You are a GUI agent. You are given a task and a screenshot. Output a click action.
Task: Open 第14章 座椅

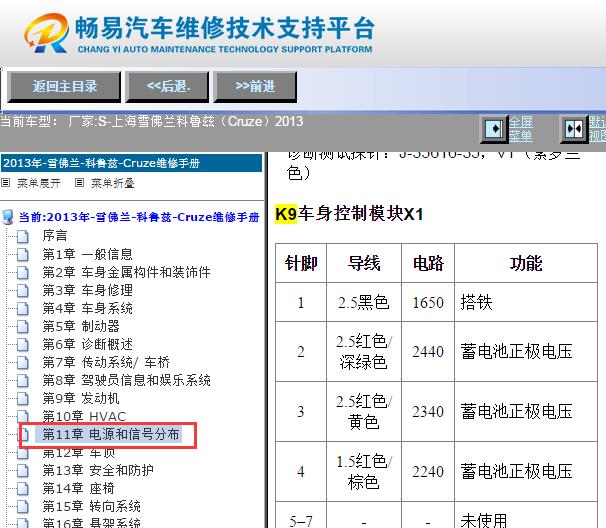(78, 488)
